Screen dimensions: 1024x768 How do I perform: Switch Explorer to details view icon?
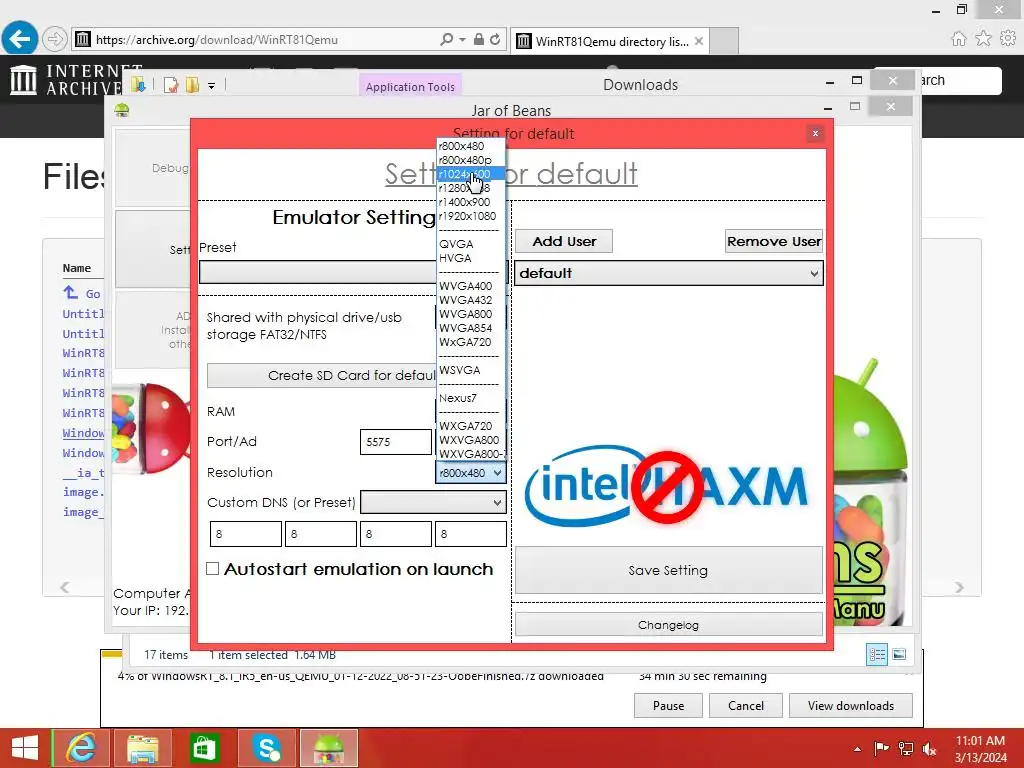[876, 654]
